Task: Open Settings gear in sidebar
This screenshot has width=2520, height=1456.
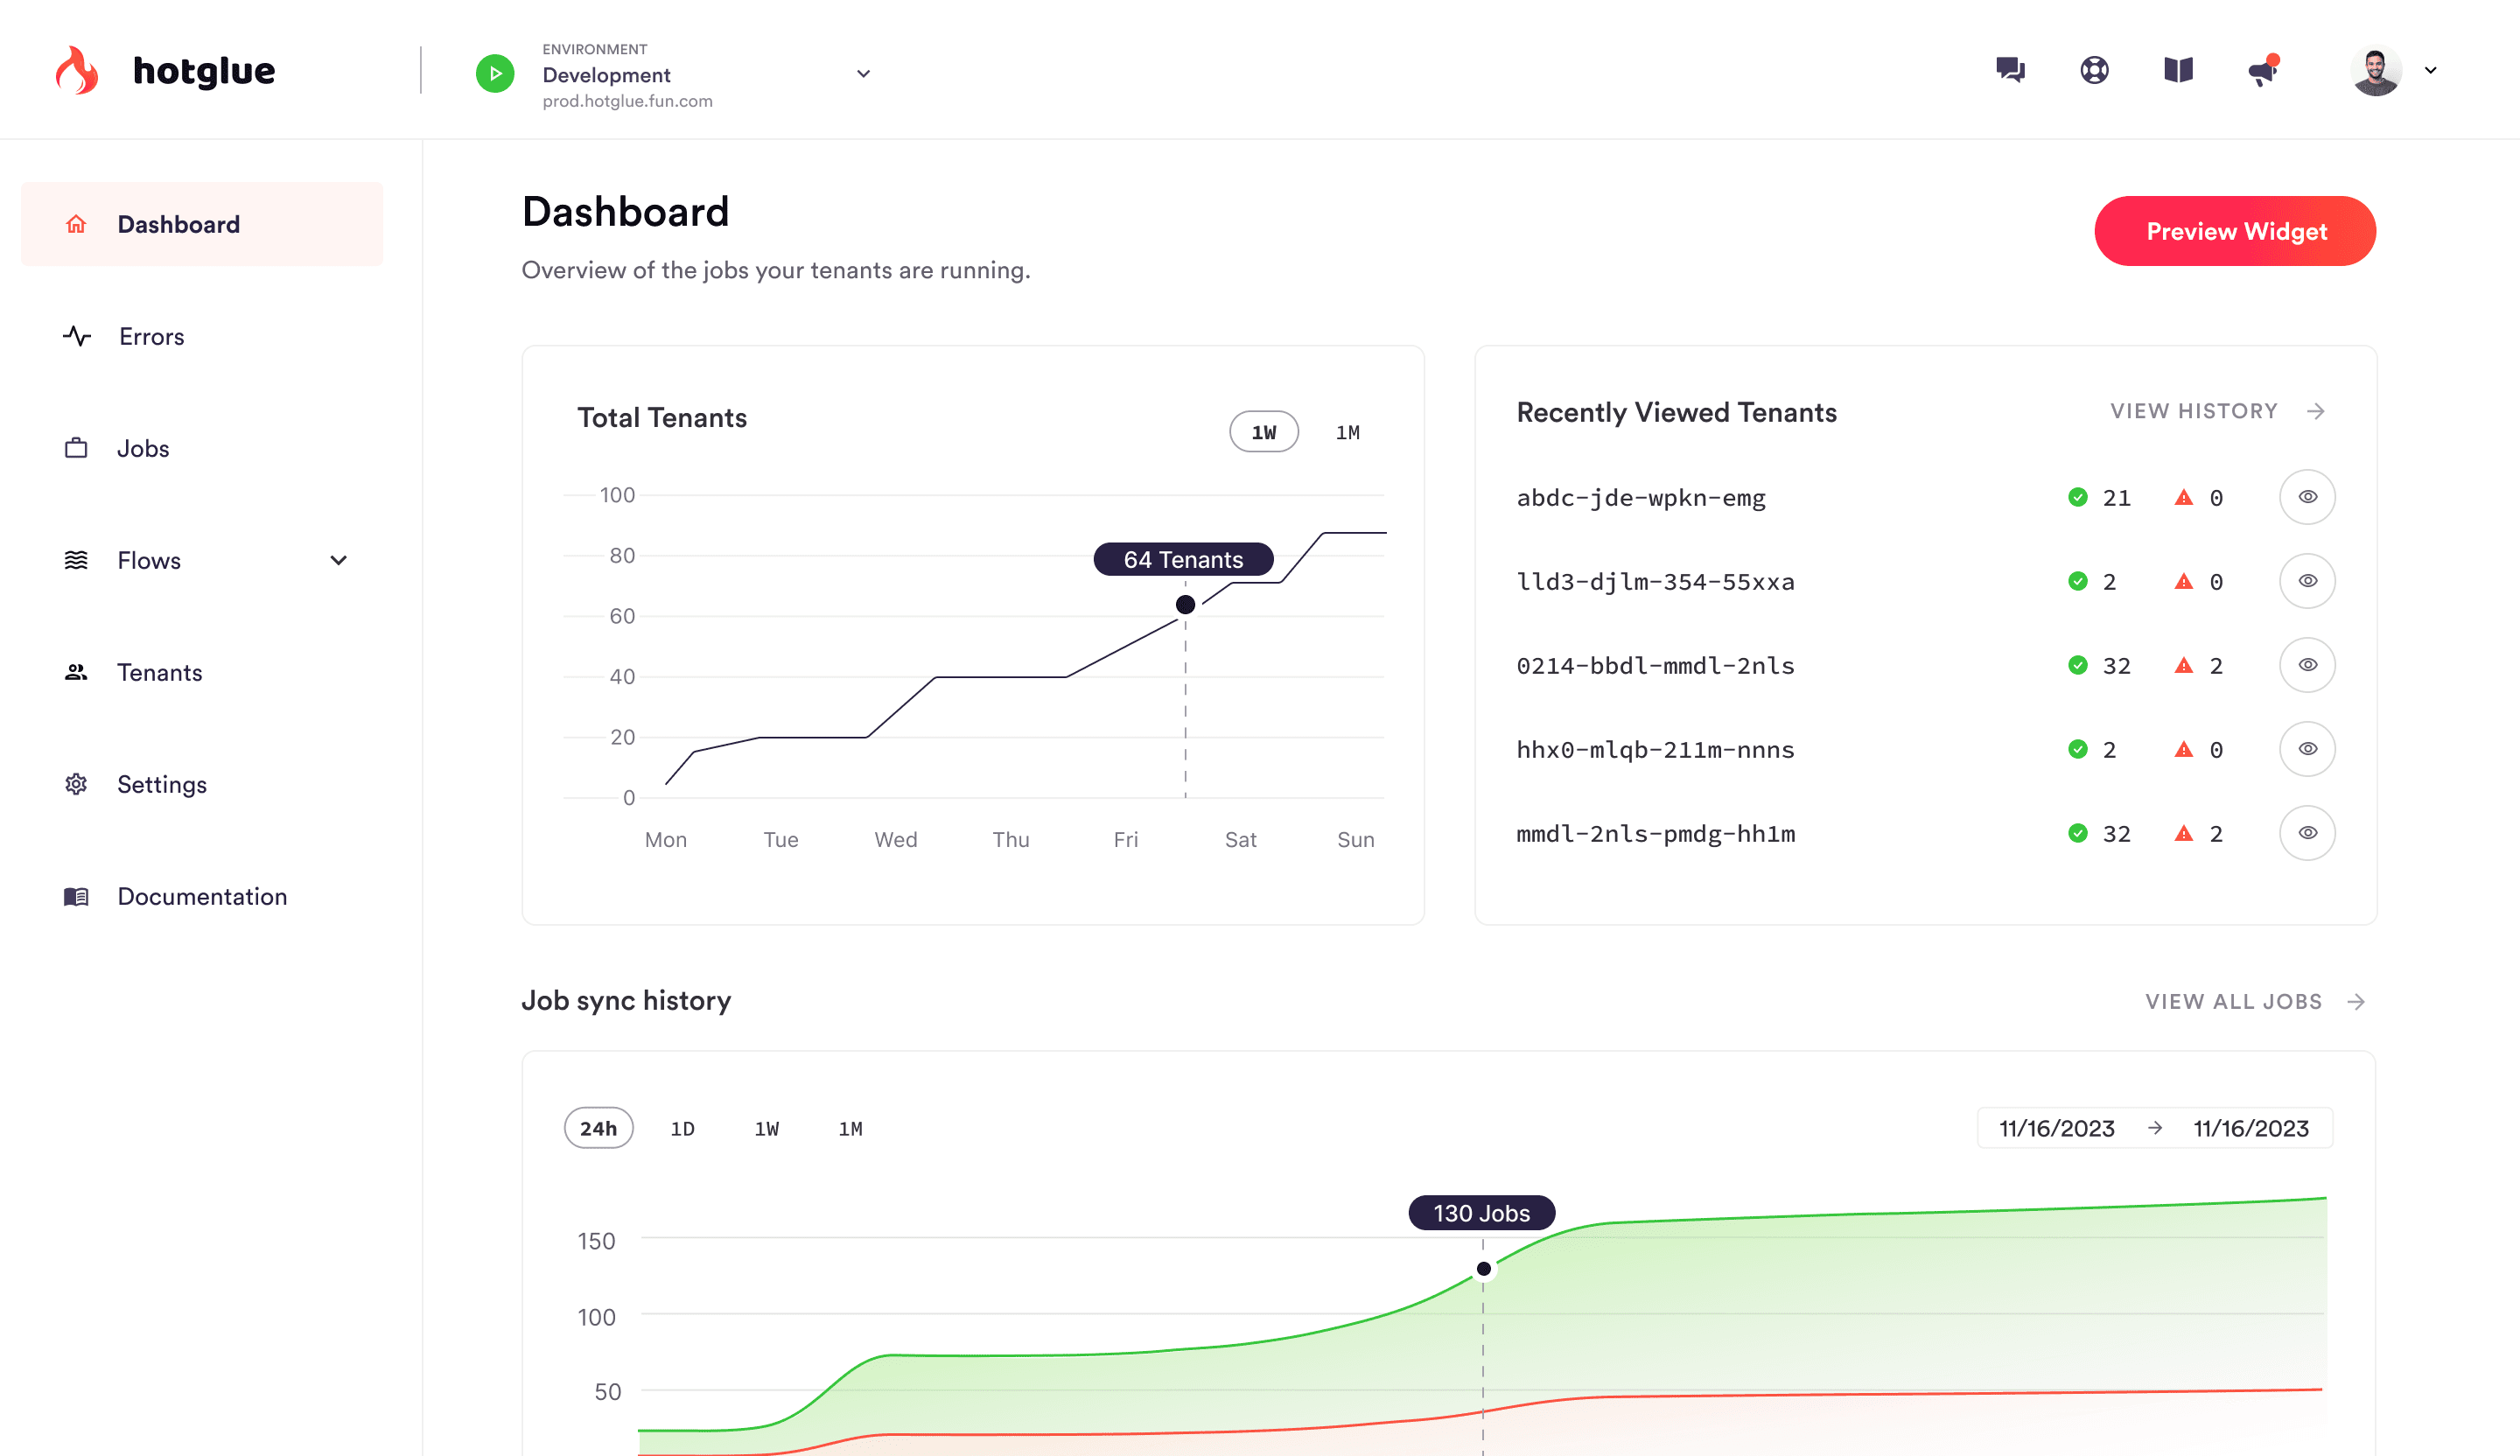Action: [x=77, y=784]
